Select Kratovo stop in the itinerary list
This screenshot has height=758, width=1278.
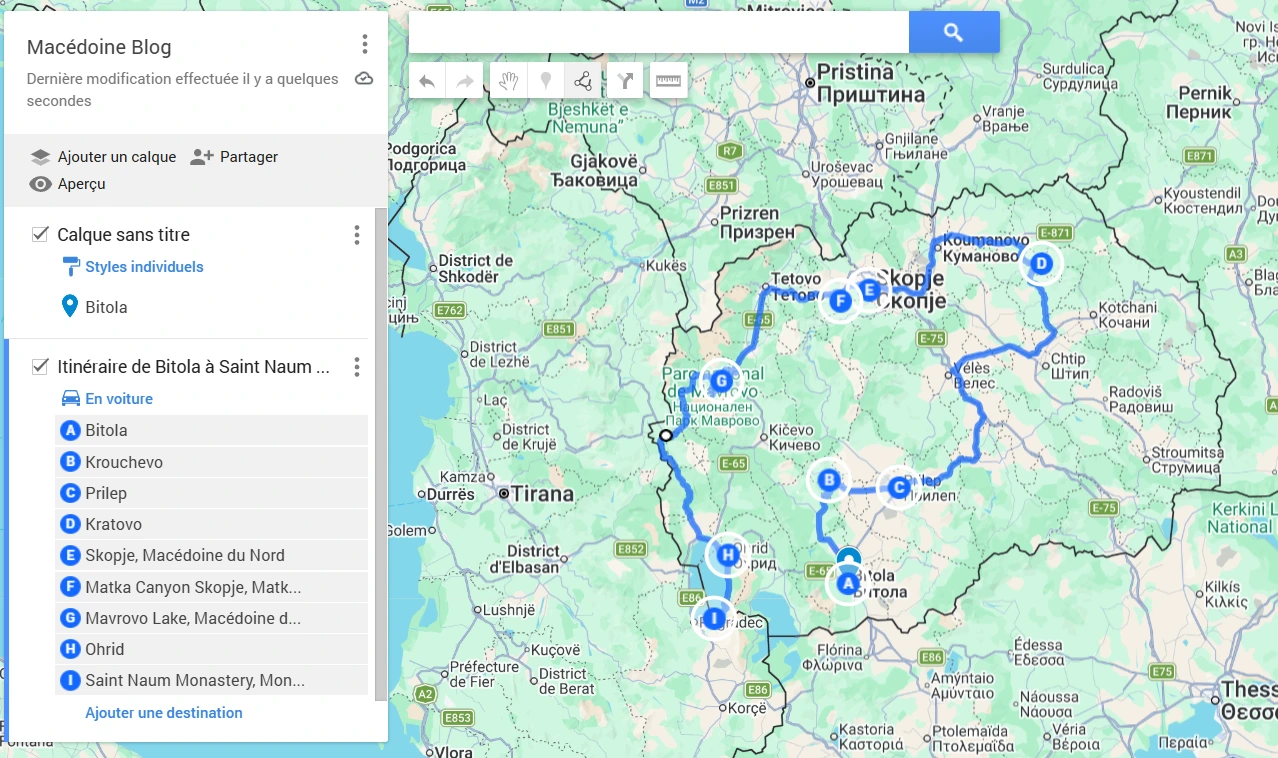pyautogui.click(x=113, y=524)
